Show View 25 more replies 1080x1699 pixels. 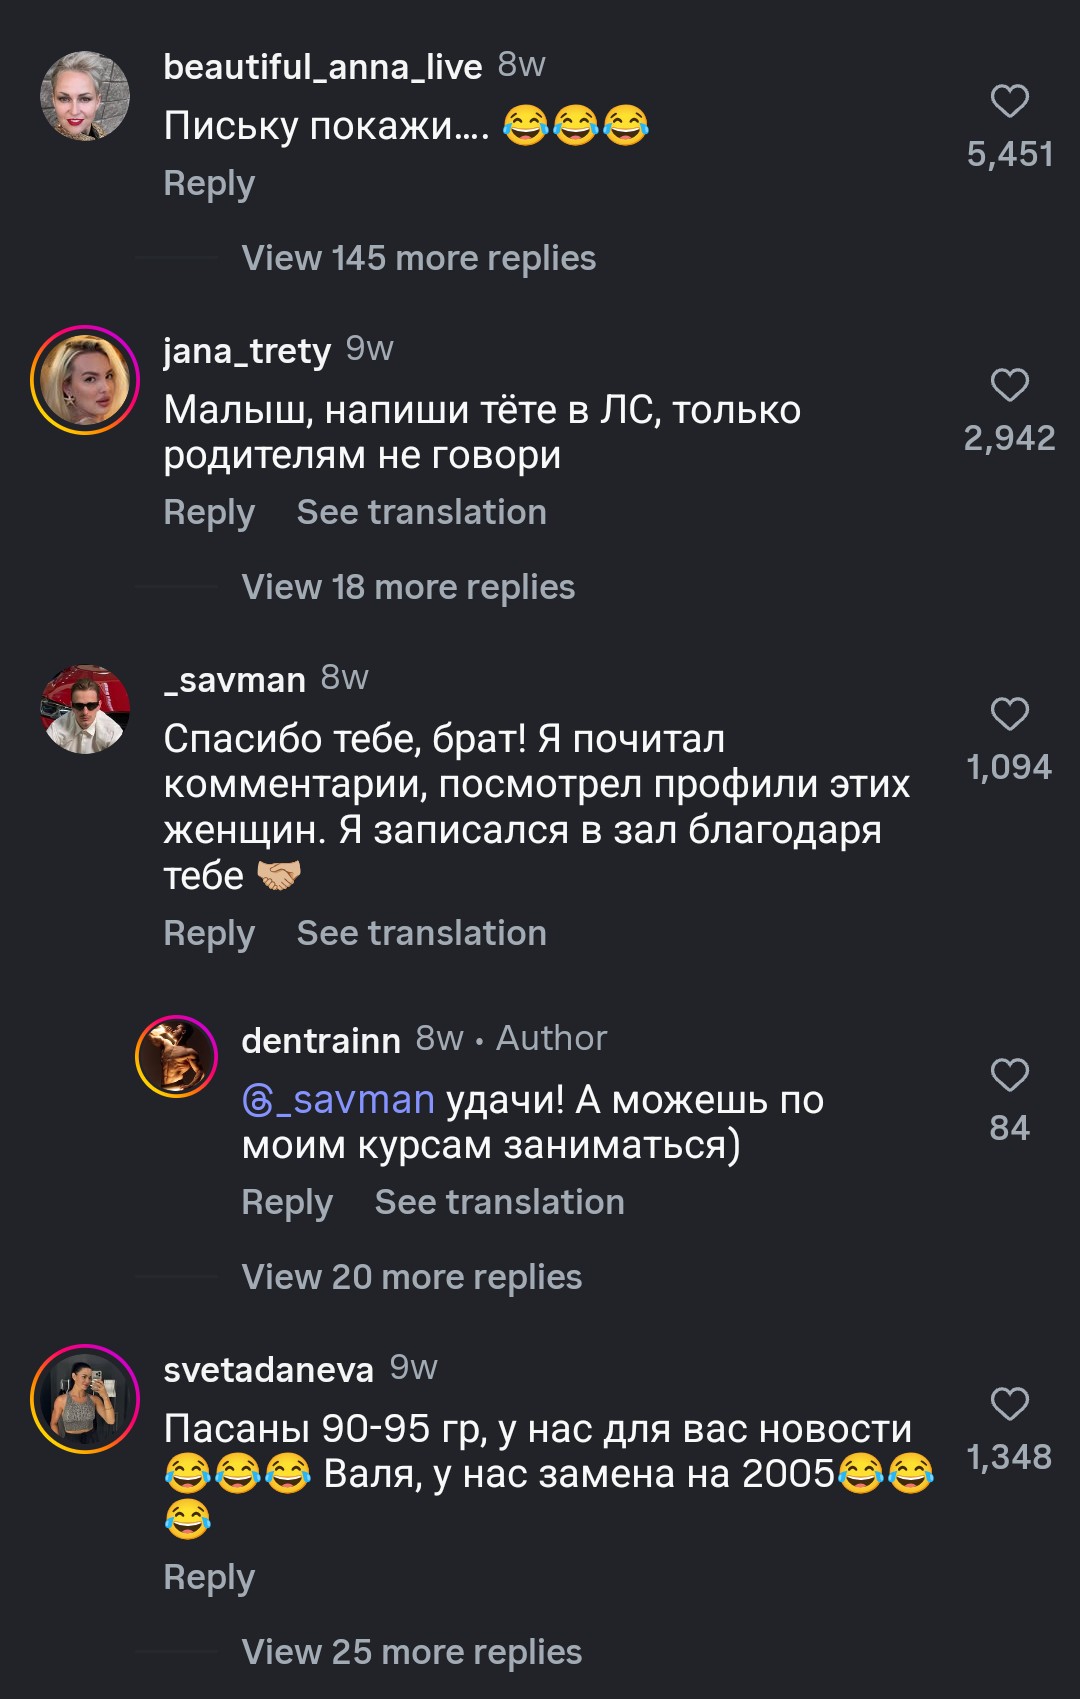point(411,1652)
